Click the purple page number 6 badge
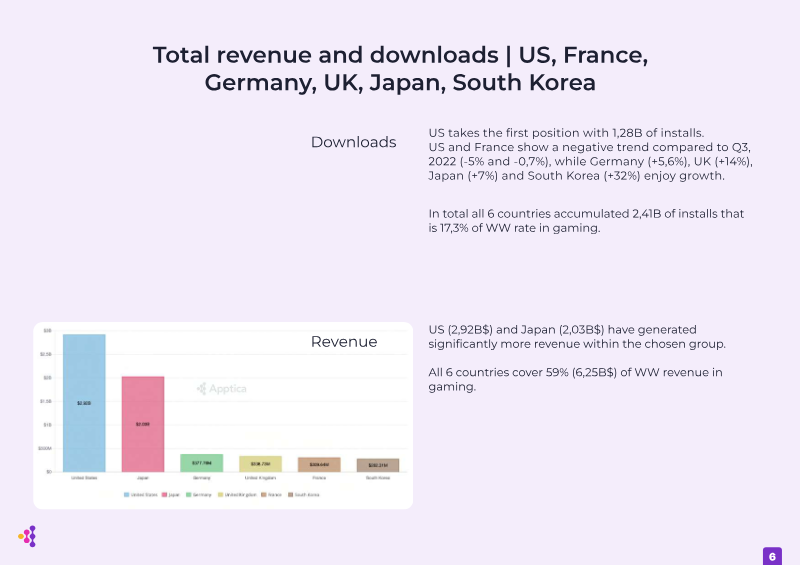 (771, 556)
